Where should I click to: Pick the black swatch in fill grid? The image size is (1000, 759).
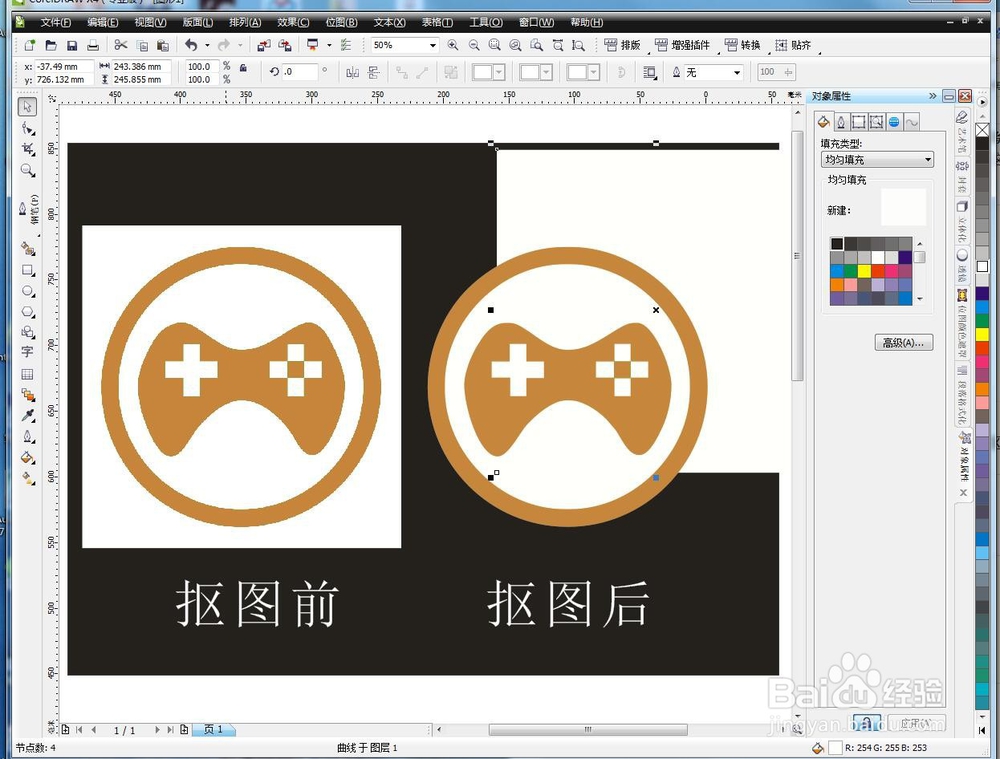837,243
